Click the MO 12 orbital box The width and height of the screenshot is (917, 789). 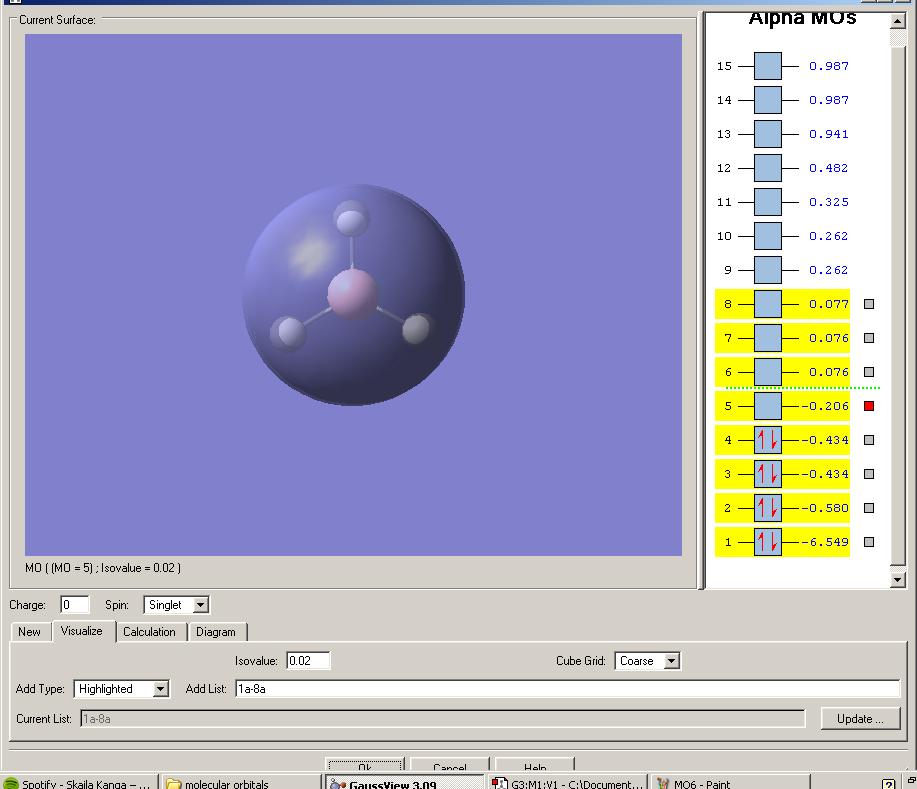point(767,168)
